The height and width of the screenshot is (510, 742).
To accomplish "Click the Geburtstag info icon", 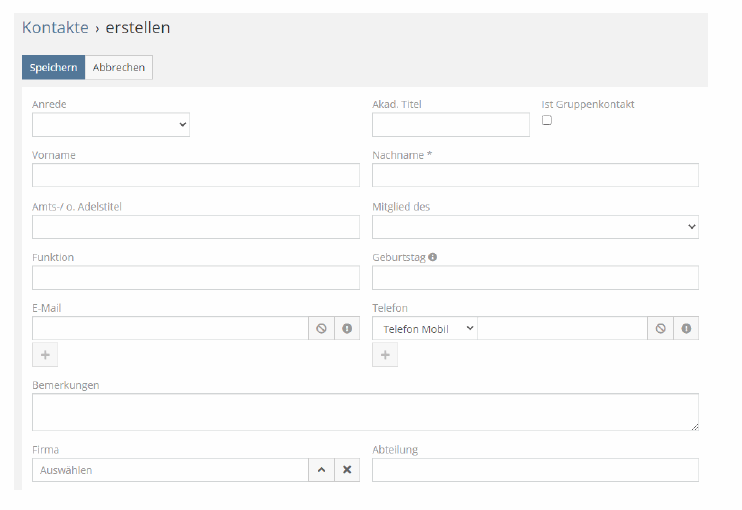I will click(x=433, y=257).
